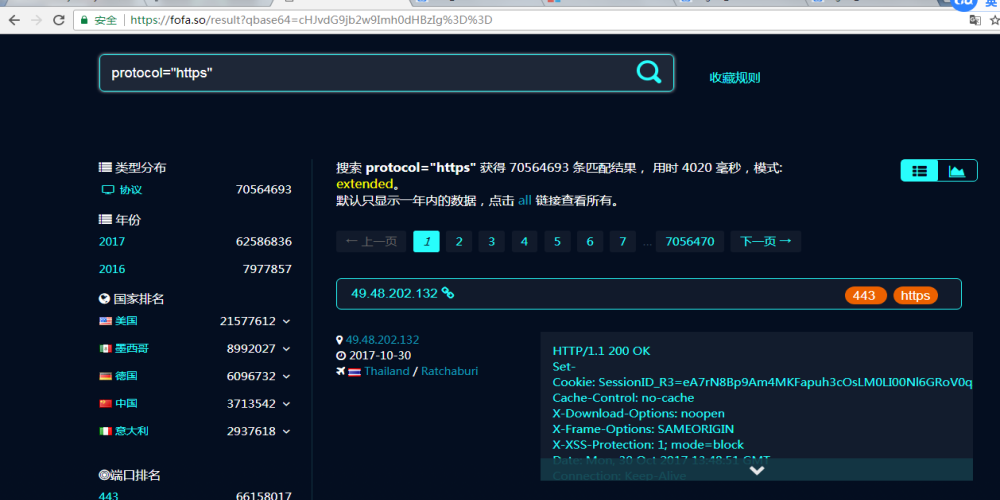Click the Mexico flag icon

105,349
